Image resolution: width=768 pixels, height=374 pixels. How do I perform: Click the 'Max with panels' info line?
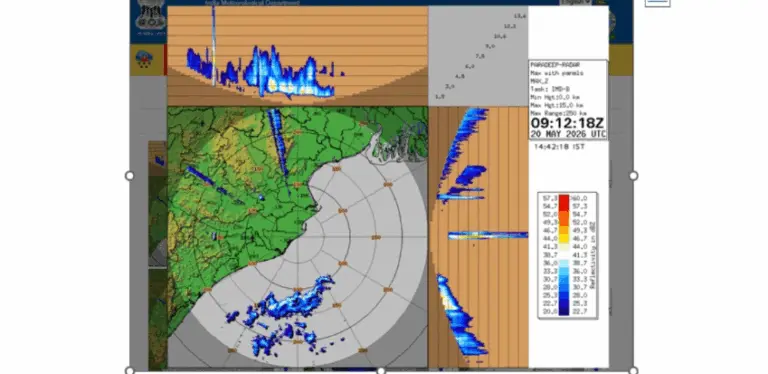(556, 73)
